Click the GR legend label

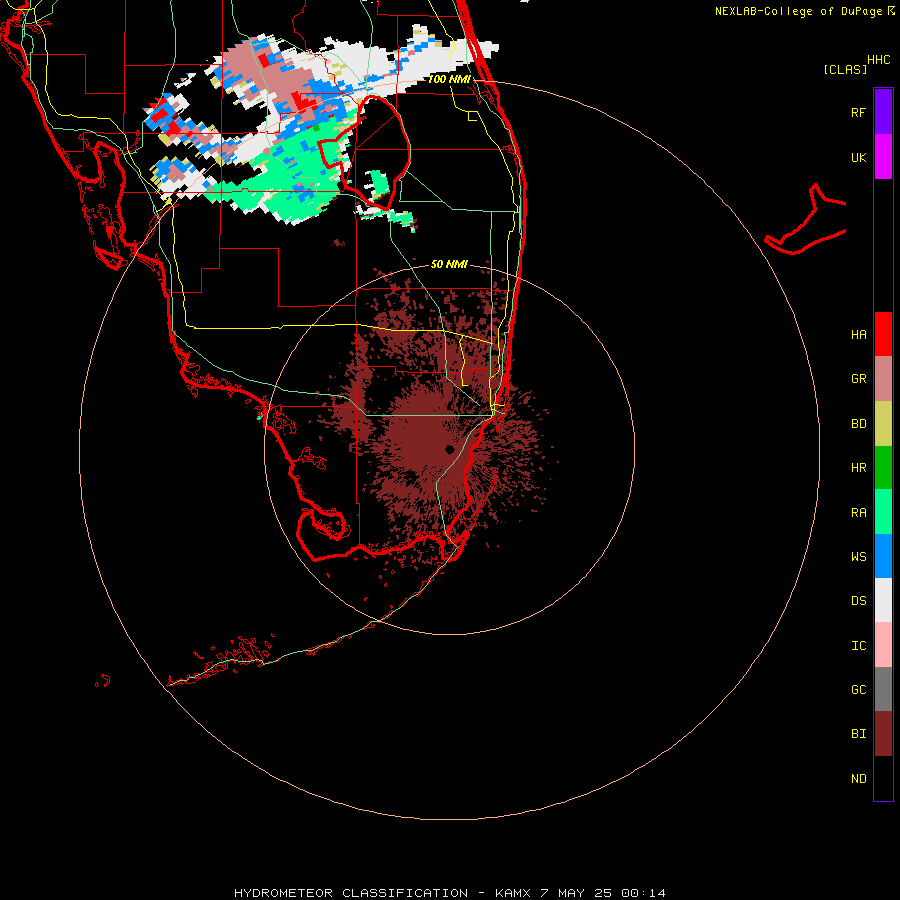point(858,379)
